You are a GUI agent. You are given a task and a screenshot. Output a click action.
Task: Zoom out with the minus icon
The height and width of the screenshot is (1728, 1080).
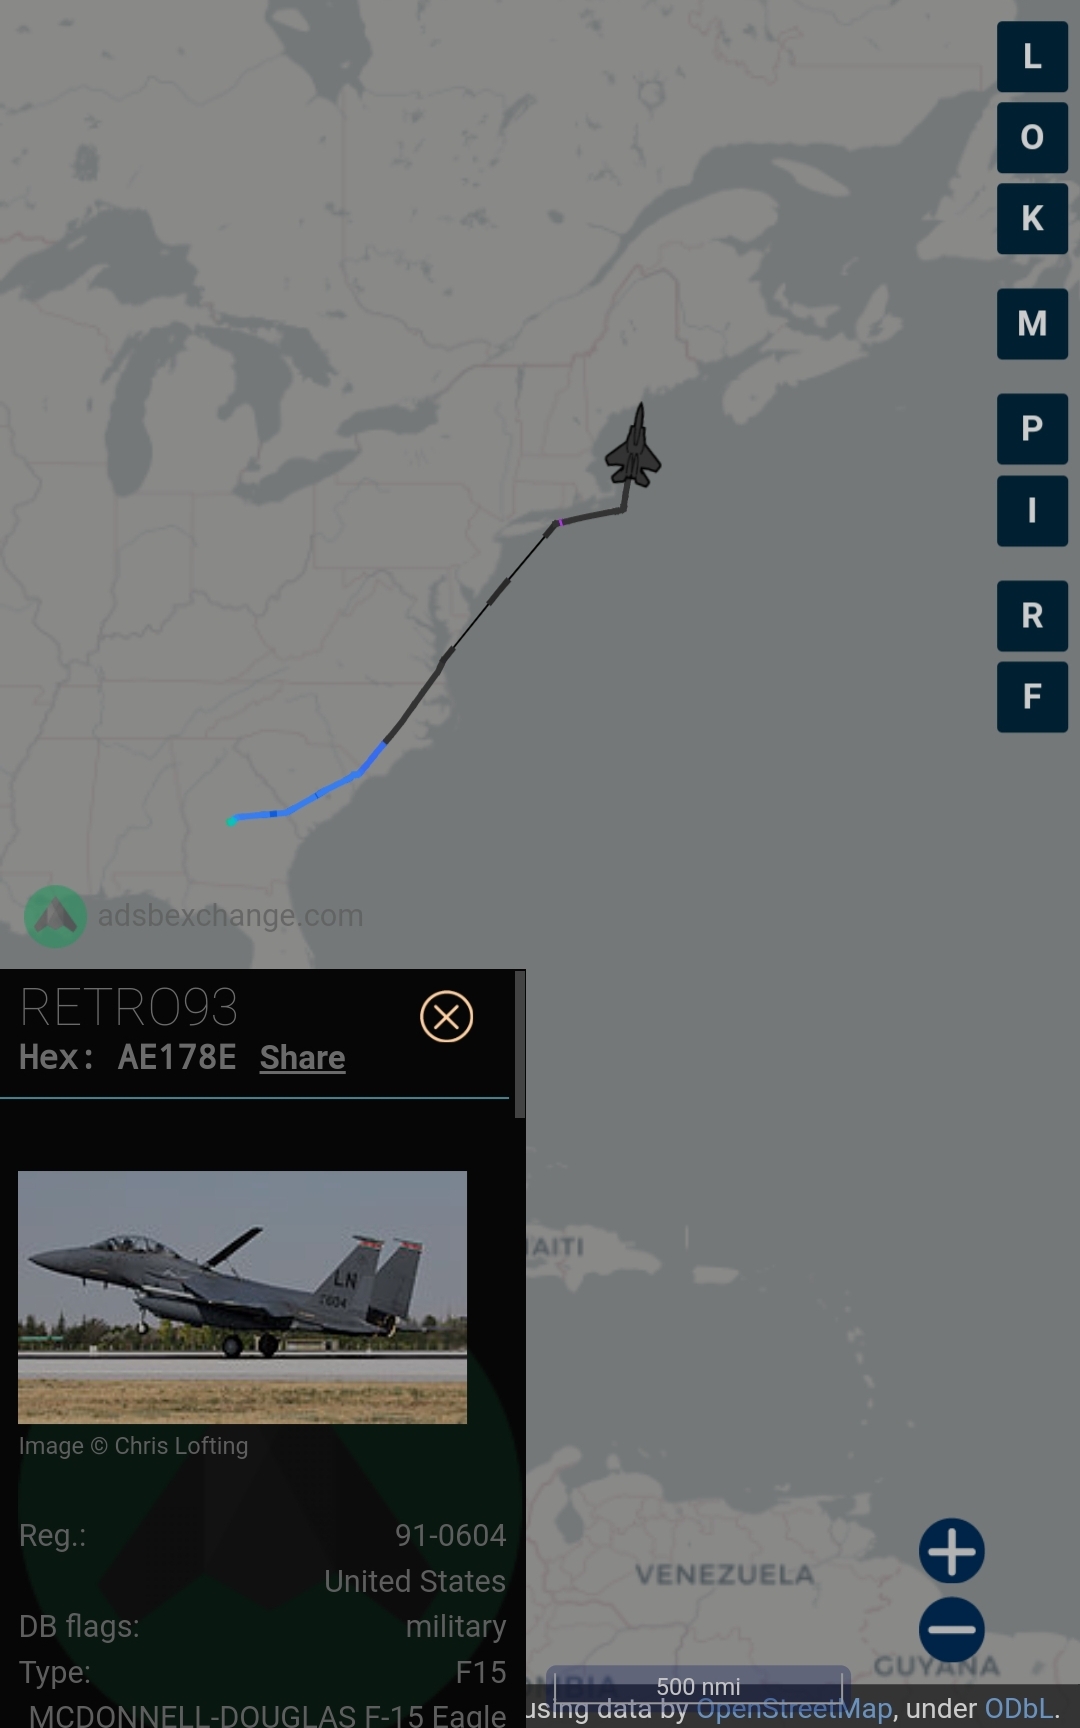(952, 1629)
